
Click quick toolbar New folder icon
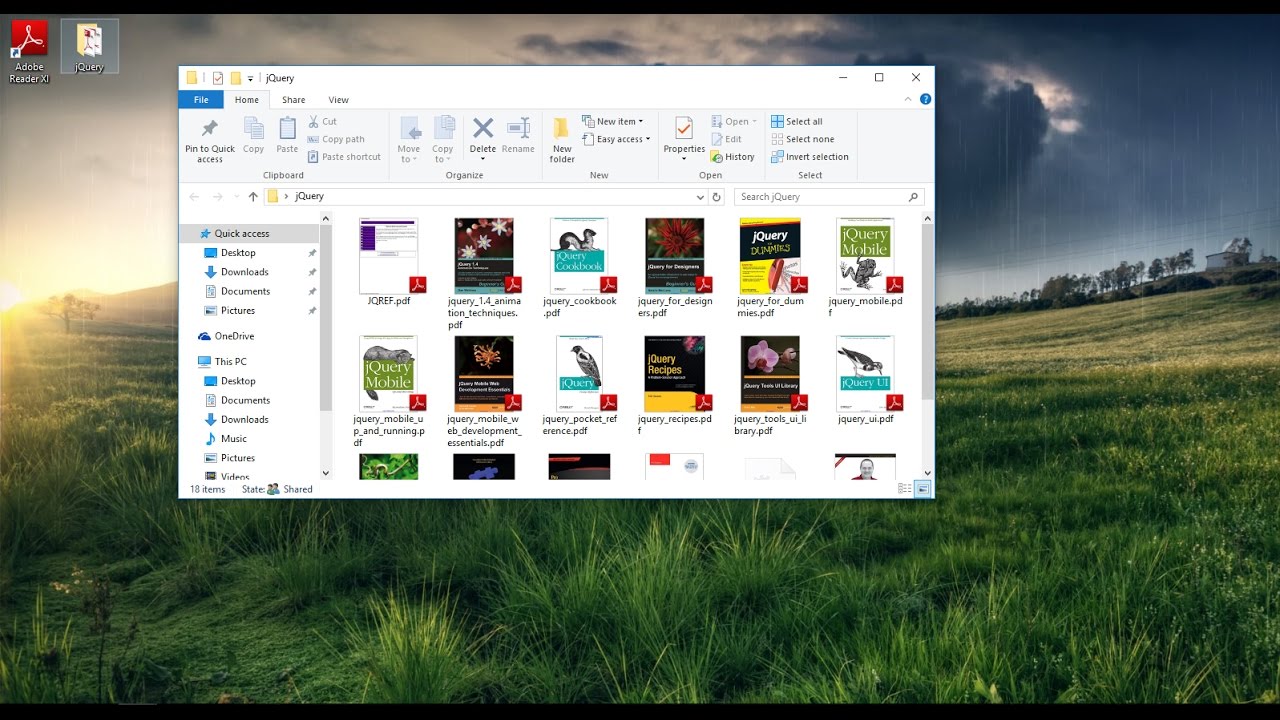(x=236, y=78)
